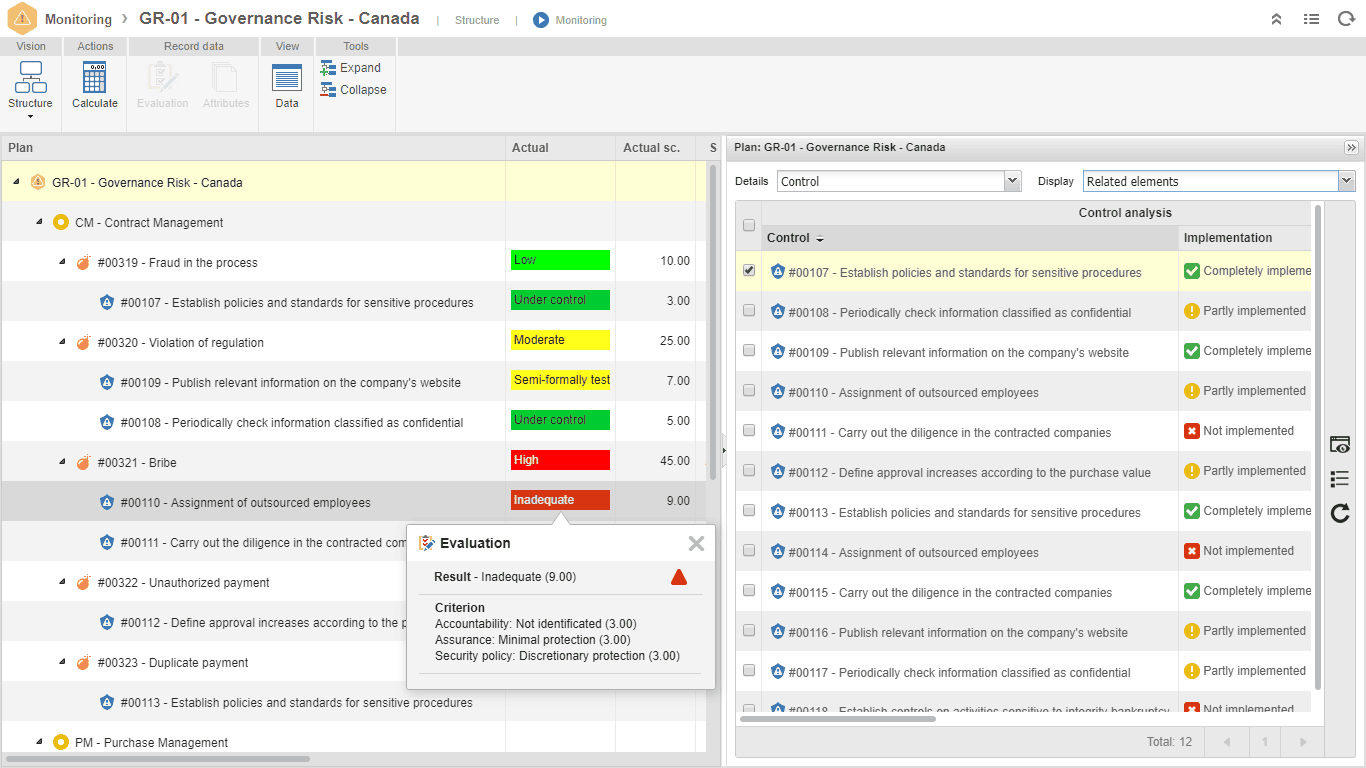
Task: Click the yellow Partly implemented icon of #00108
Action: tap(1192, 311)
